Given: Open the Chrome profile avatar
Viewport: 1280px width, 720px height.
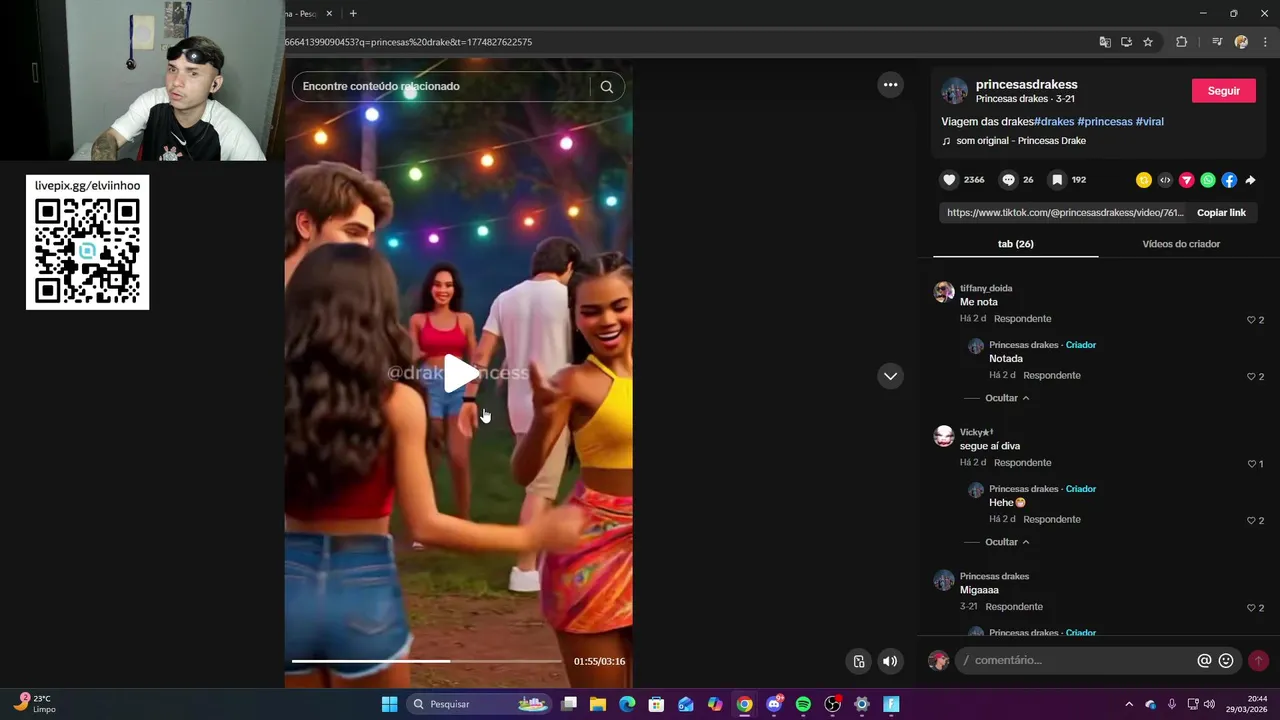Looking at the screenshot, I should [x=1241, y=42].
